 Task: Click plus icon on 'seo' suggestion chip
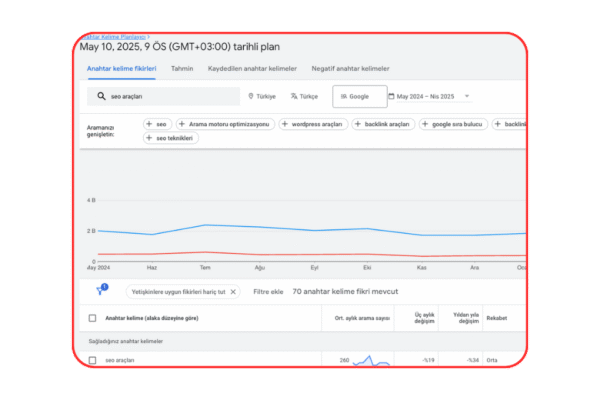[x=150, y=124]
